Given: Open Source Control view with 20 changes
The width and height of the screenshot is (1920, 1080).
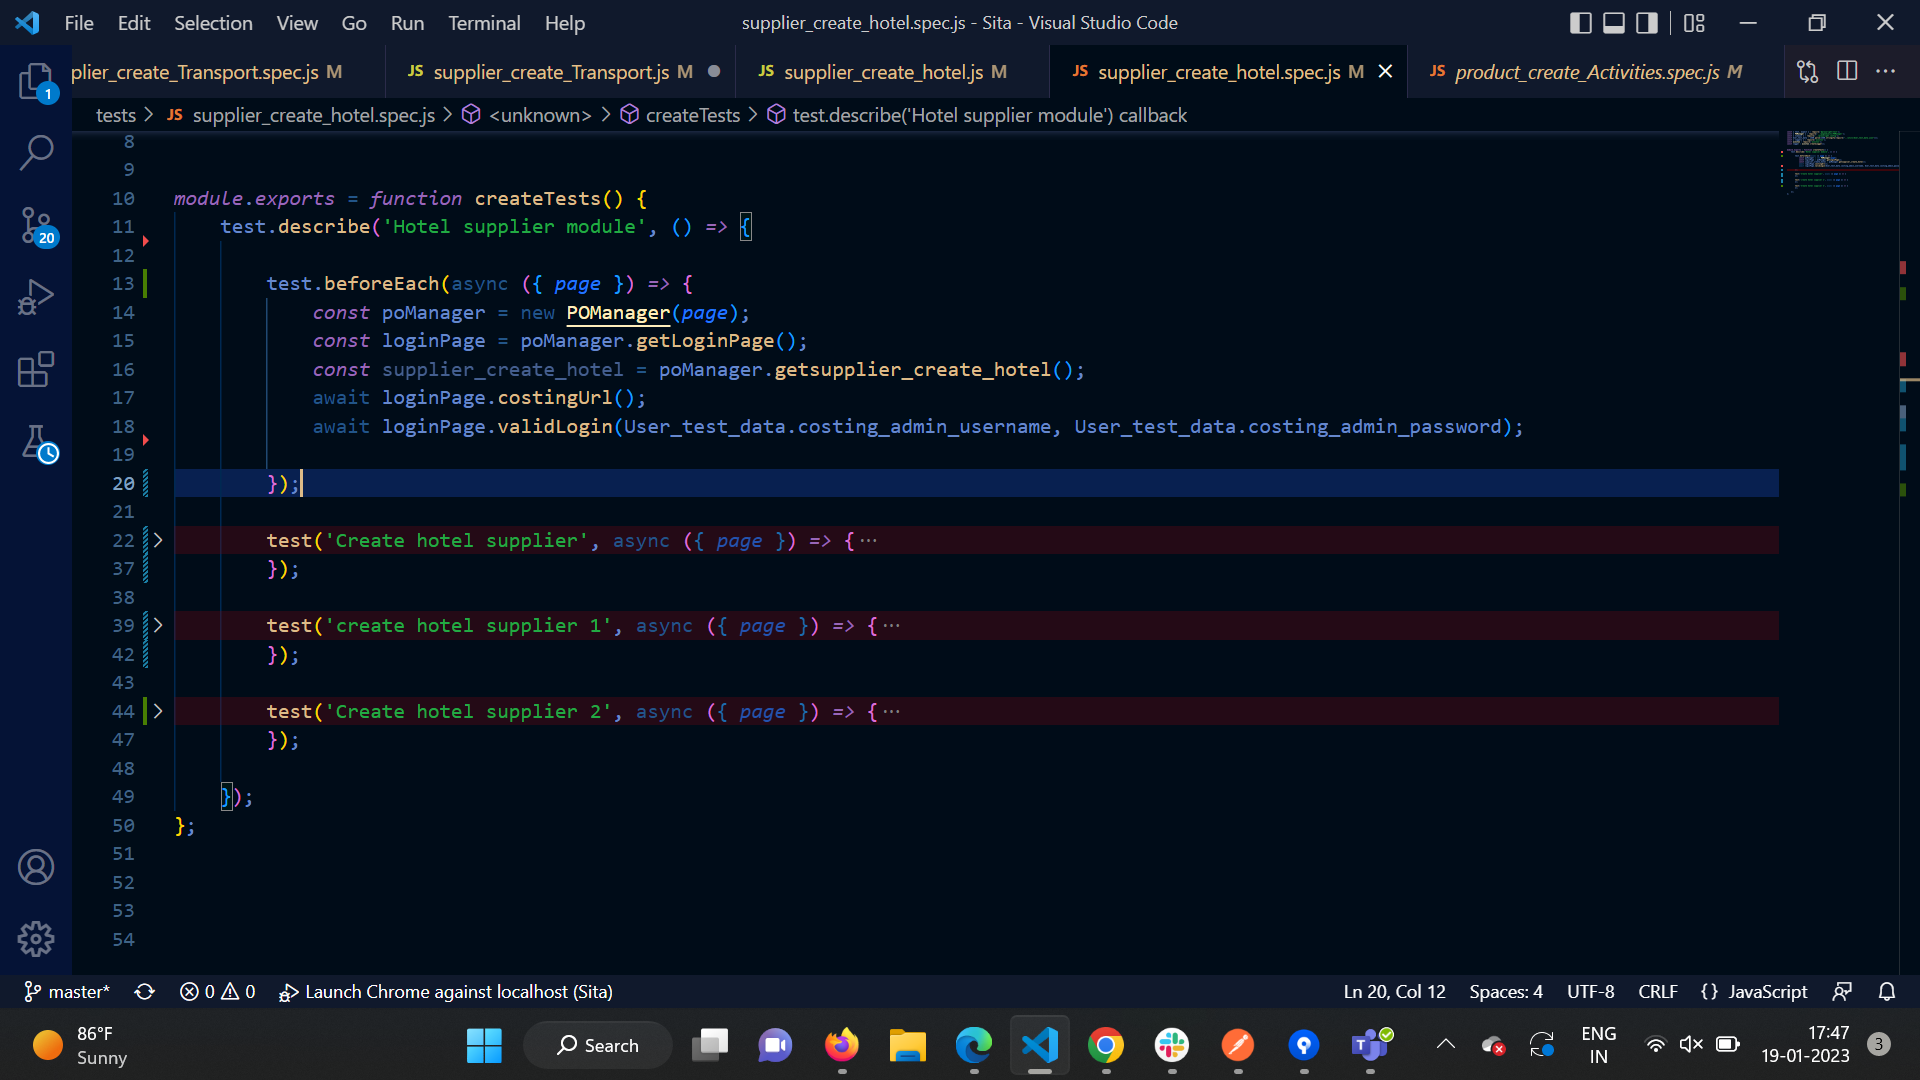Looking at the screenshot, I should pos(36,226).
